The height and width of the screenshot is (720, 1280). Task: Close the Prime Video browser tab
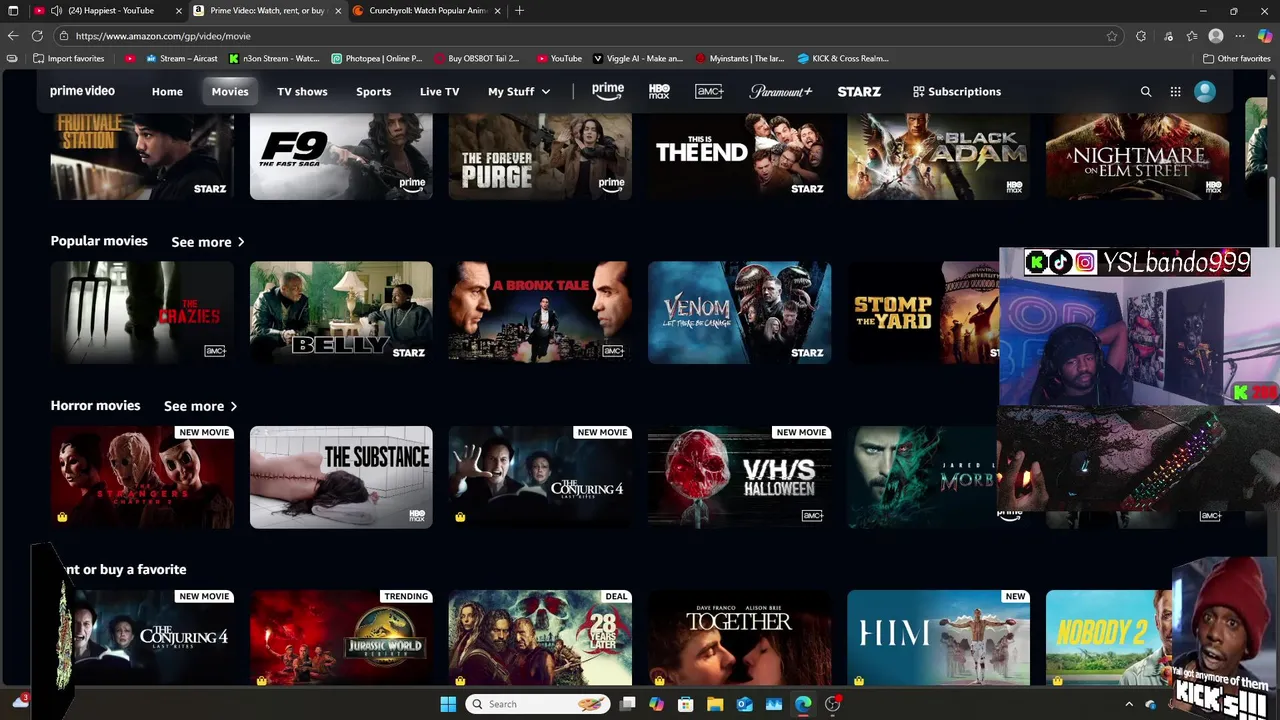[x=338, y=11]
